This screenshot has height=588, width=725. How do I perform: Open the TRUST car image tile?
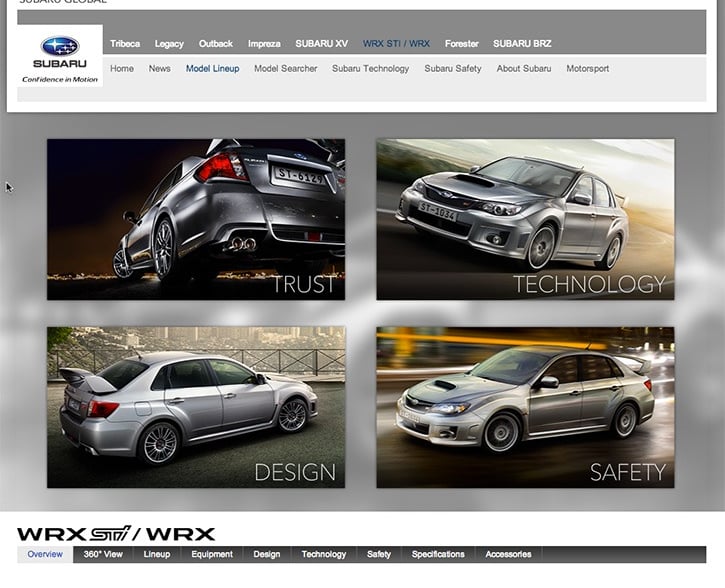[x=196, y=219]
